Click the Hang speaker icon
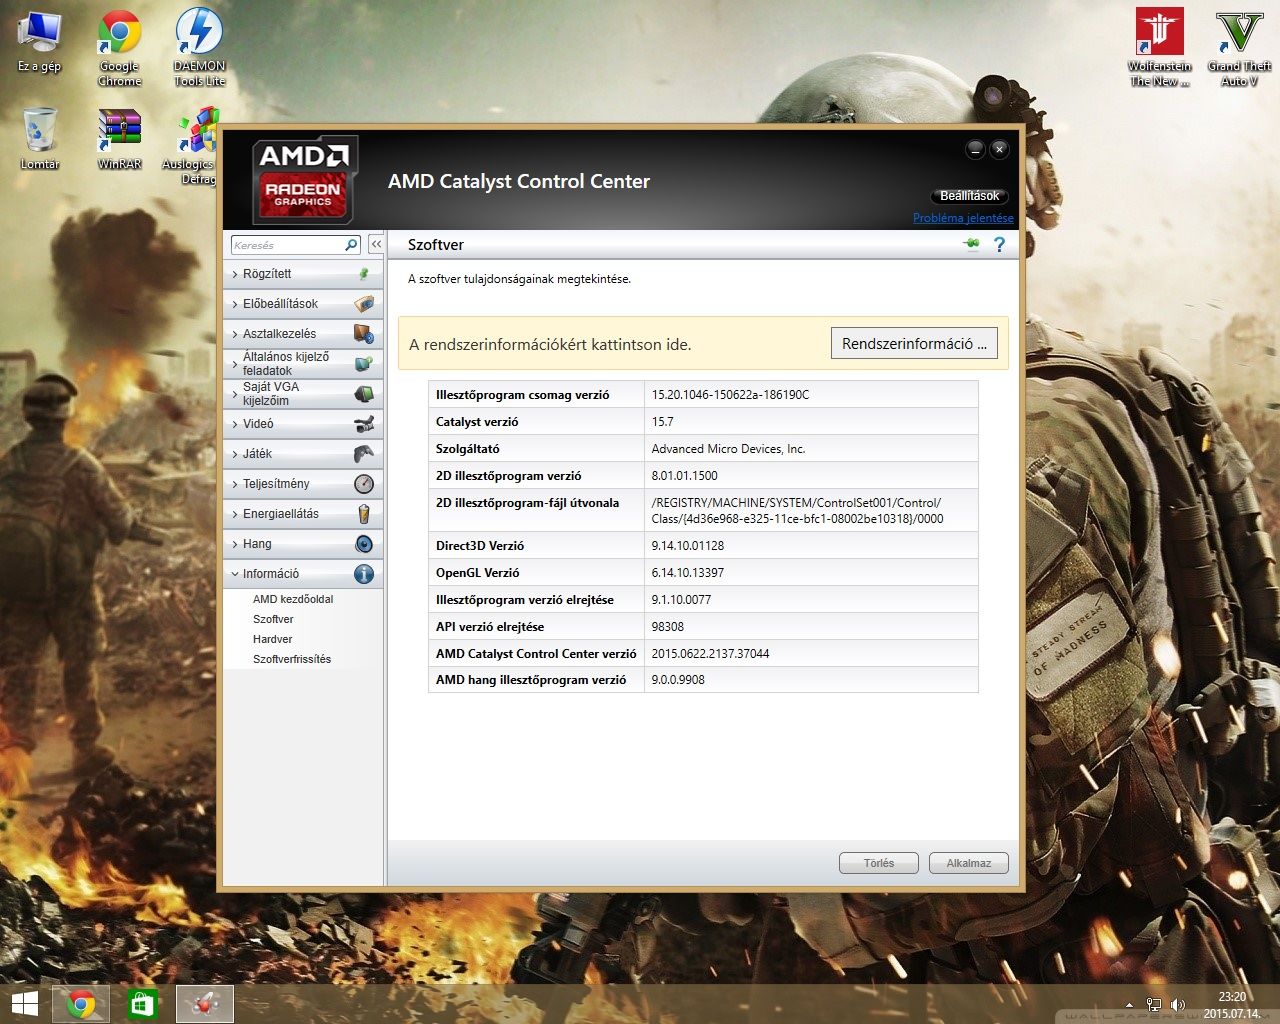The image size is (1280, 1024). 364,543
